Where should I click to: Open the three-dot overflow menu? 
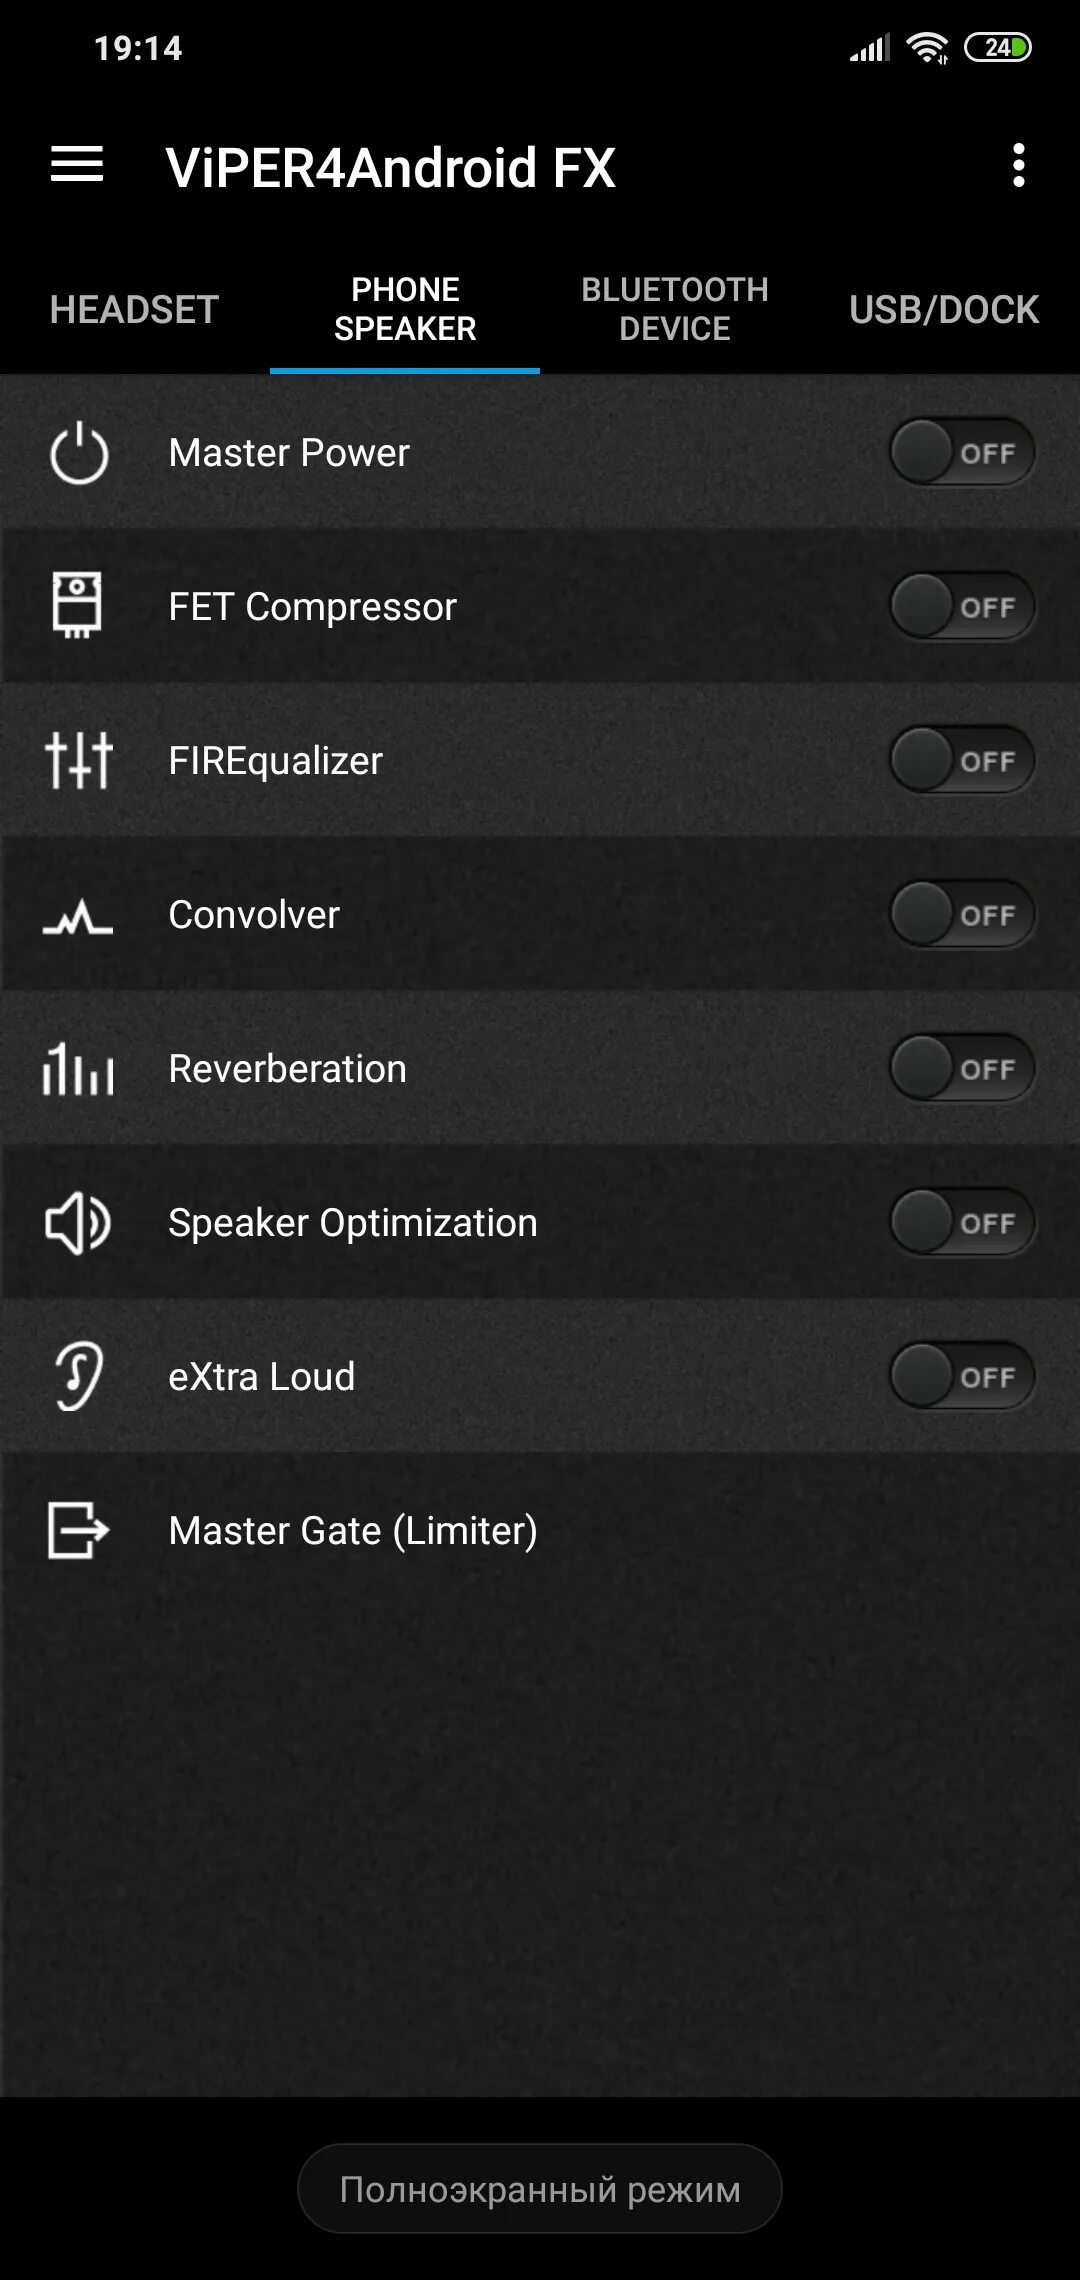(1018, 165)
